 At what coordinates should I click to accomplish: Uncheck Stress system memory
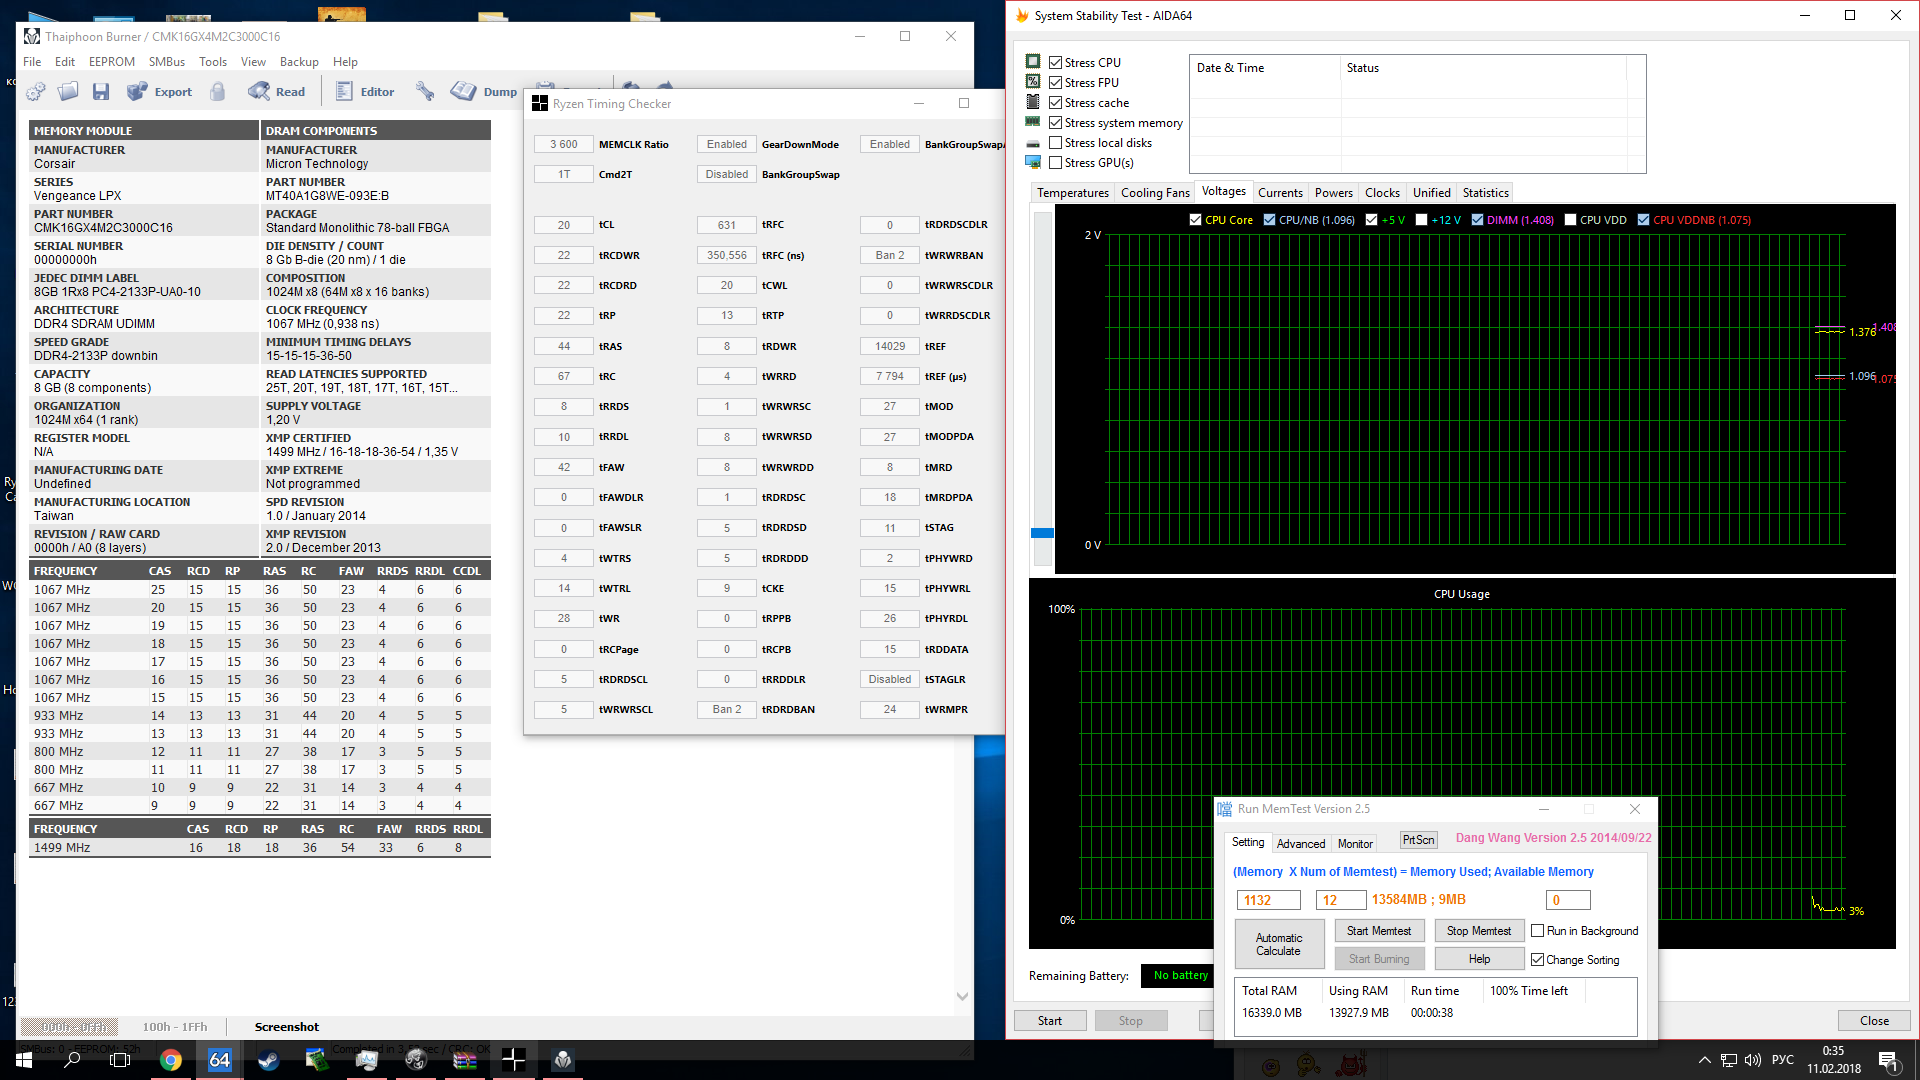coord(1055,123)
